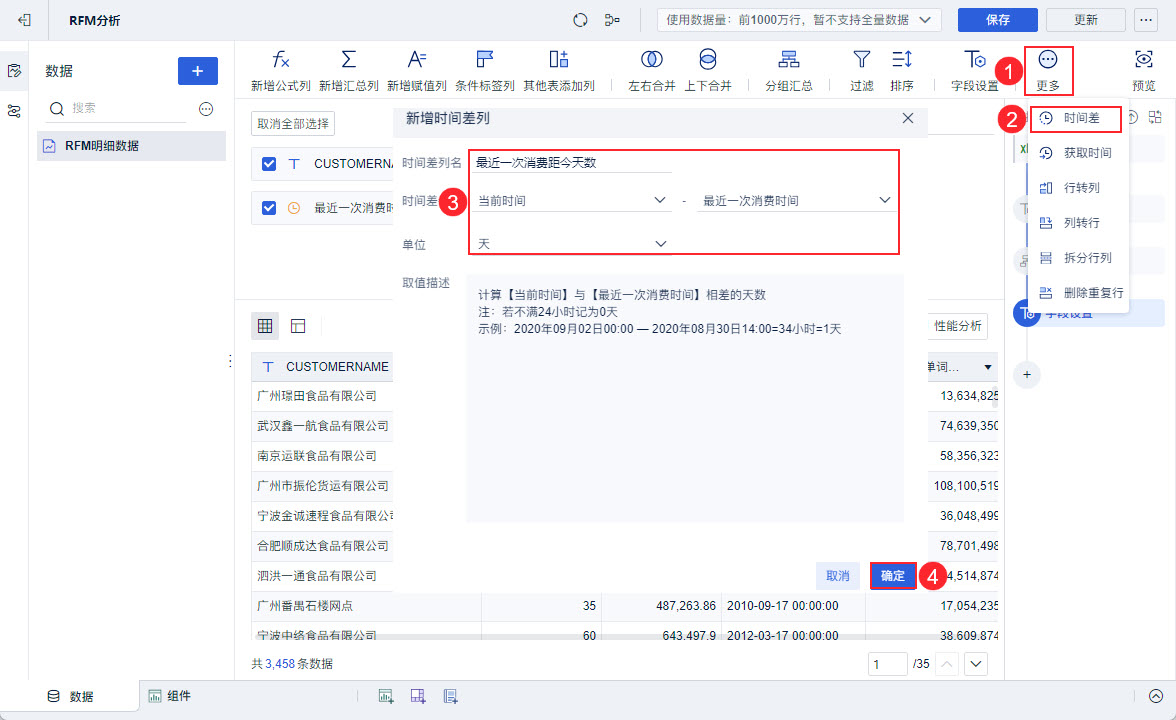
Task: Open the 单位 天 dropdown
Action: (x=571, y=244)
